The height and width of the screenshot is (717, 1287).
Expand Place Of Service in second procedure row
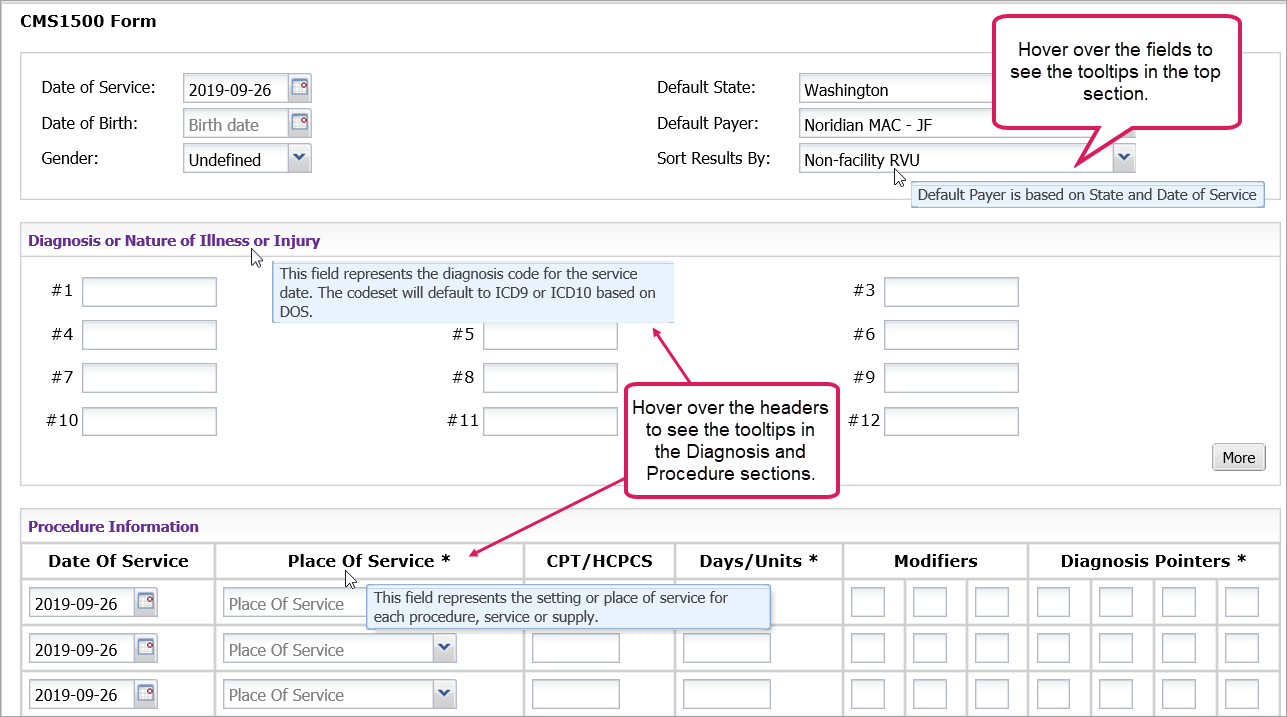[x=444, y=649]
